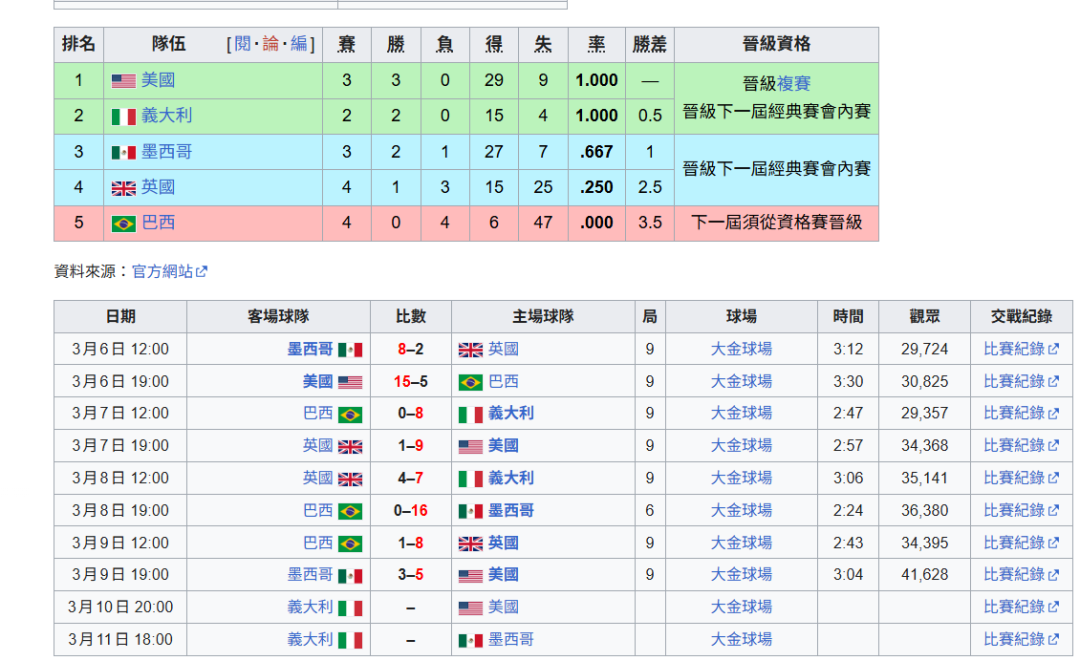Open 比賽紀錄 for the 3月9日 19:00 game

pos(1014,575)
